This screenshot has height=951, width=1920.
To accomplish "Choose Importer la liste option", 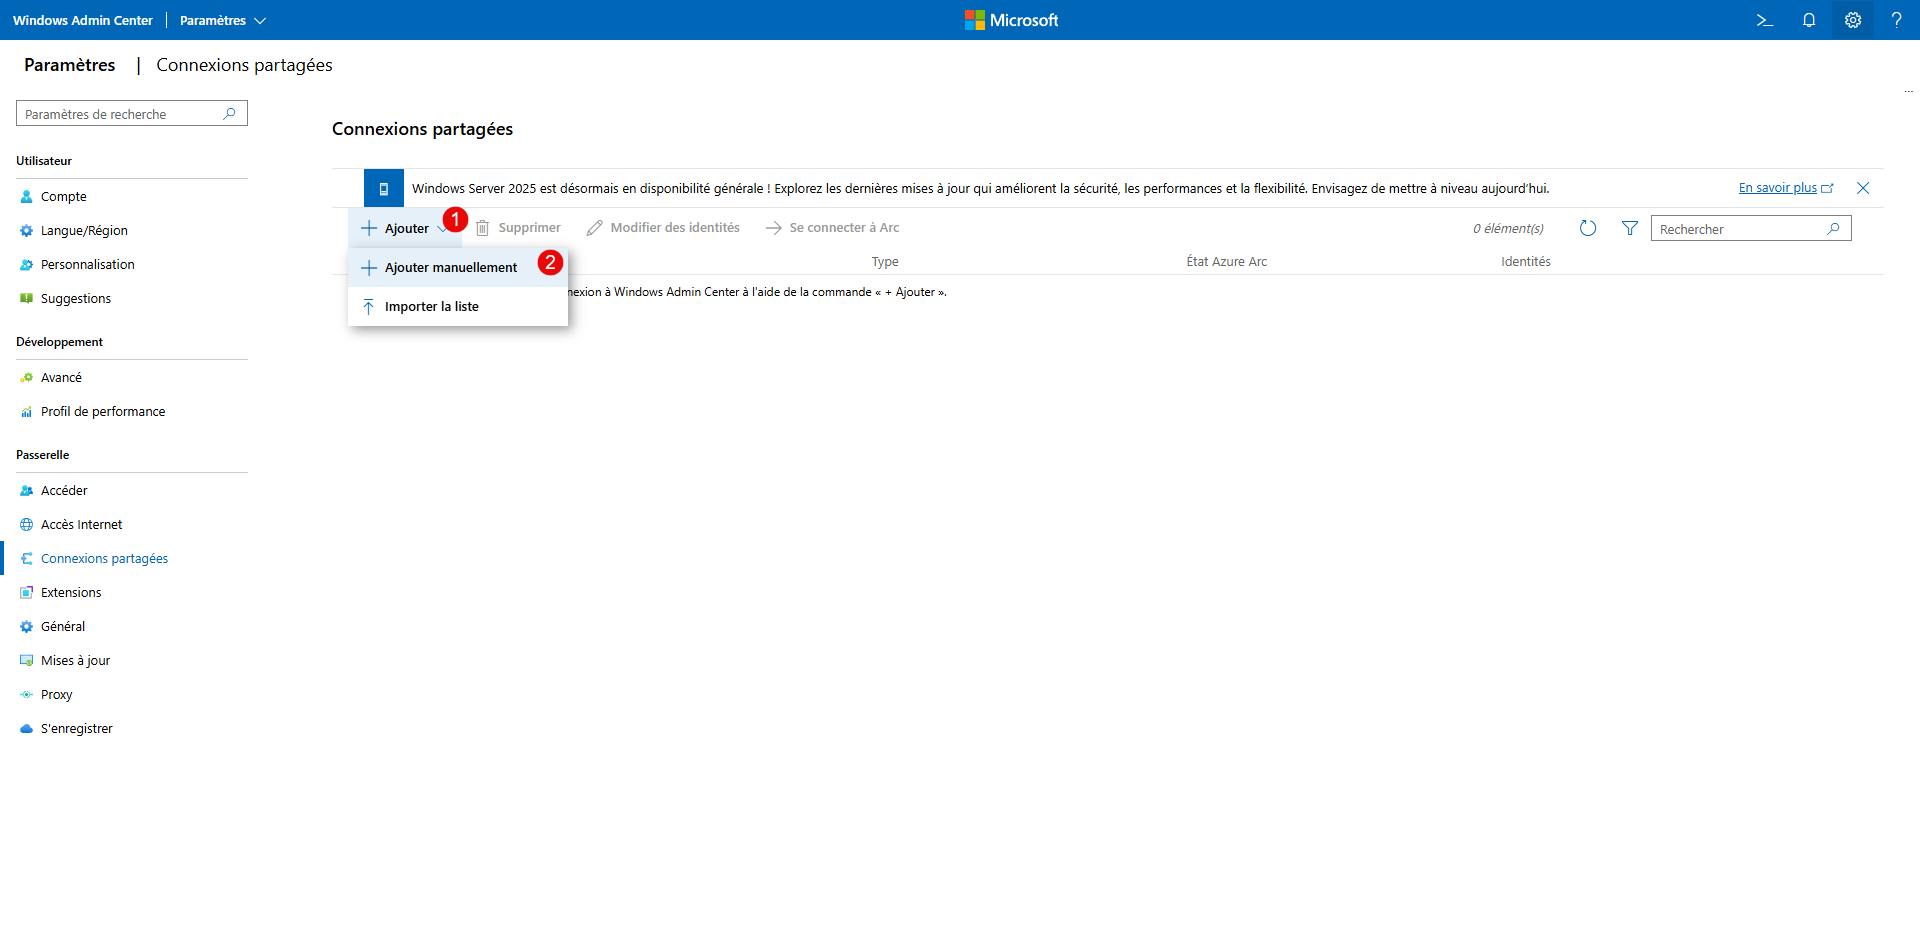I will pyautogui.click(x=431, y=307).
